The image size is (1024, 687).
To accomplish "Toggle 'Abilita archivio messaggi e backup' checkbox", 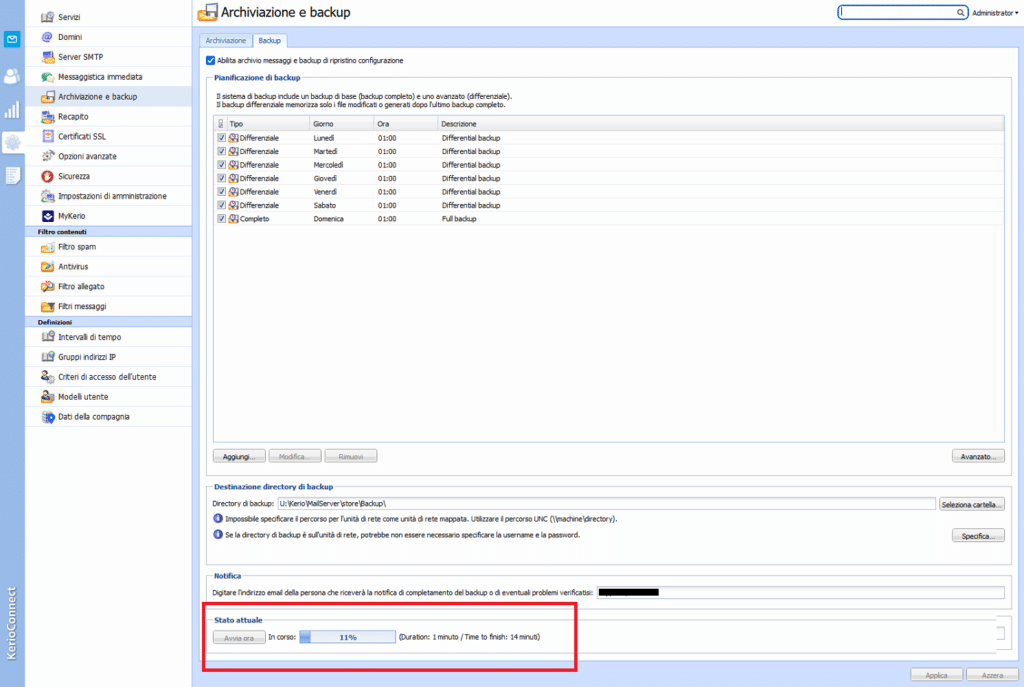I will click(210, 61).
